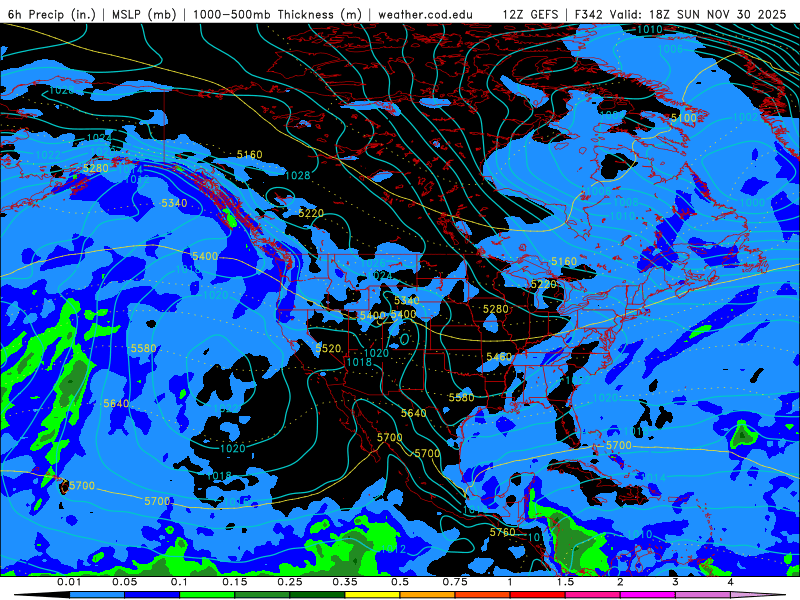
Task: Click the '1000' isobar label
Action: (752, 203)
